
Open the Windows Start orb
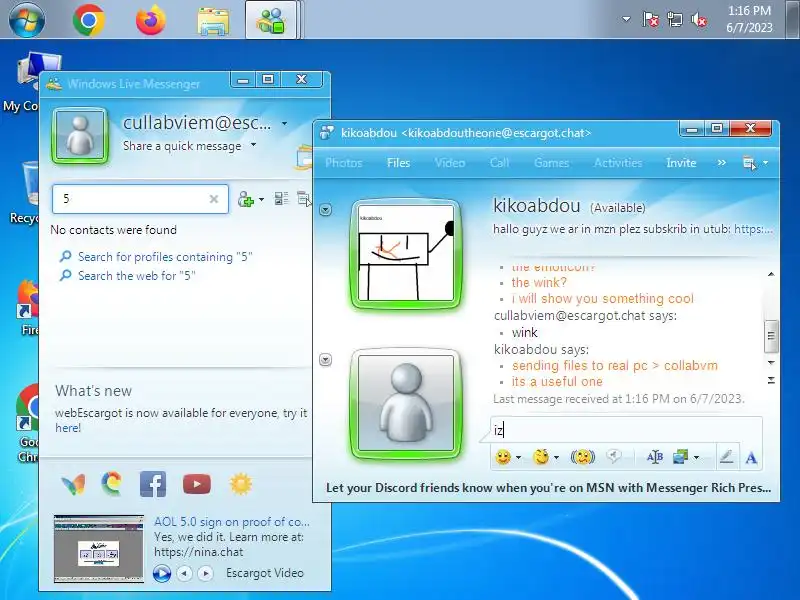click(x=27, y=20)
